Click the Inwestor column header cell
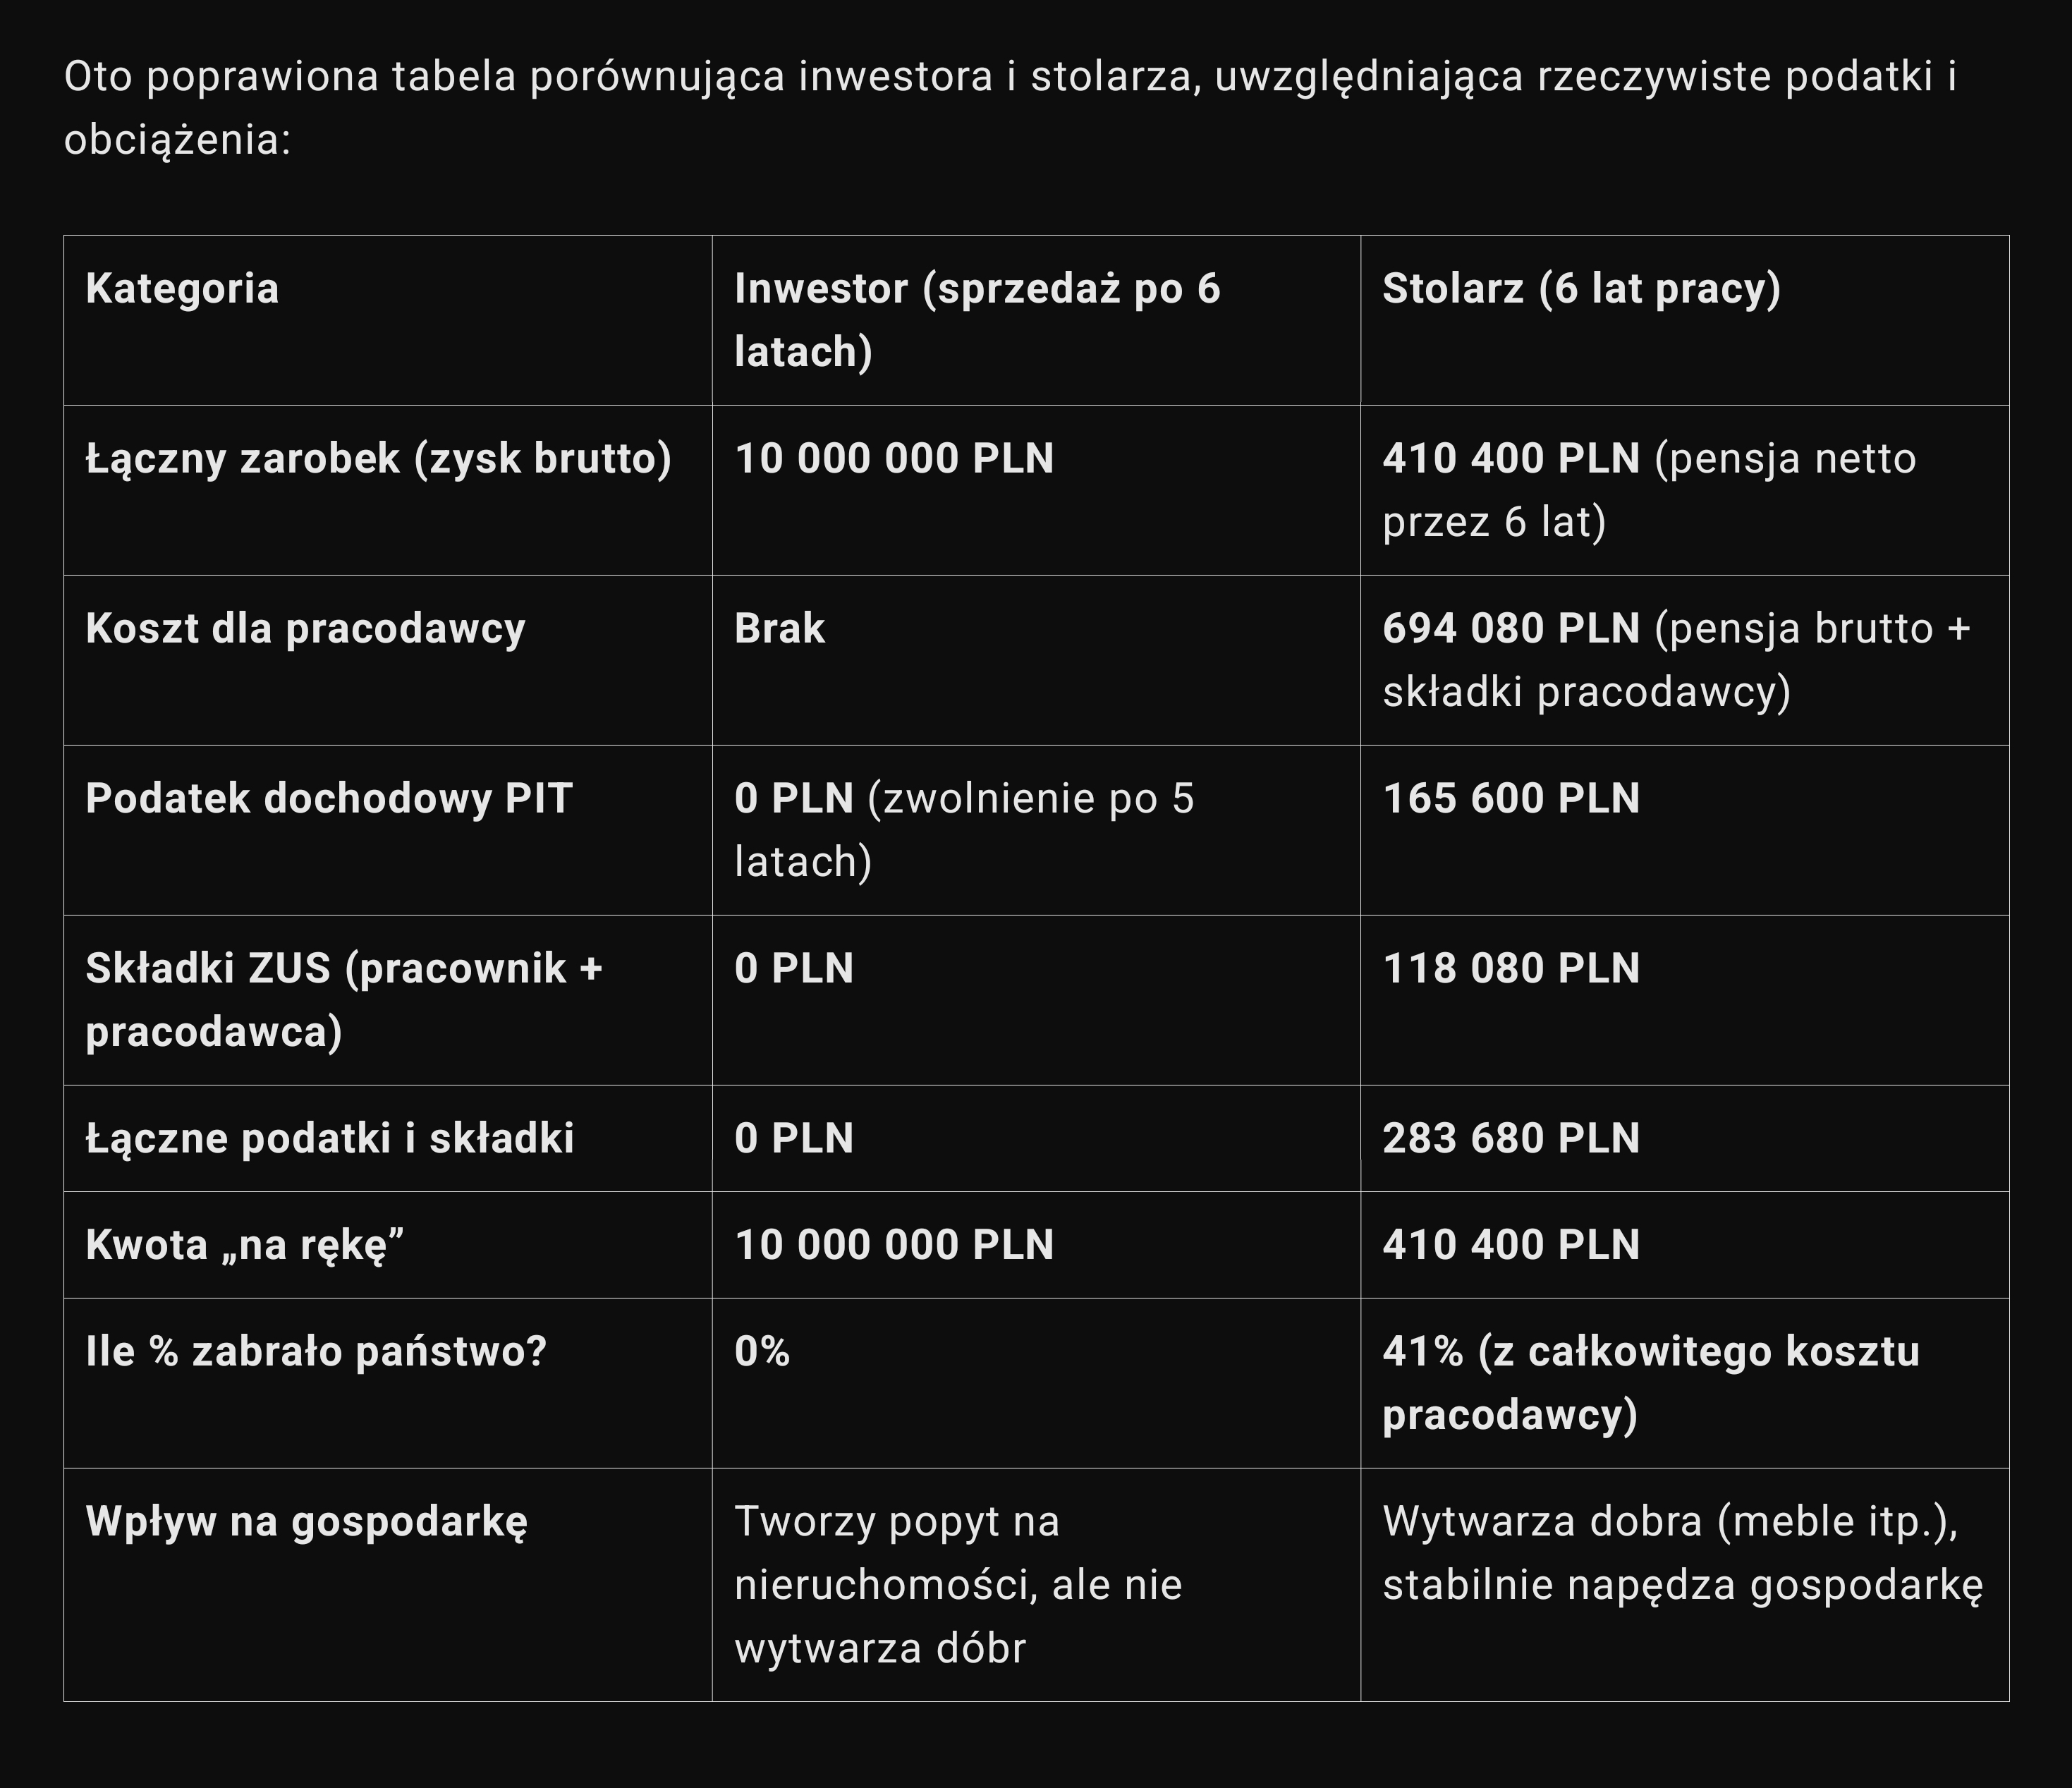This screenshot has width=2072, height=1788. point(976,320)
